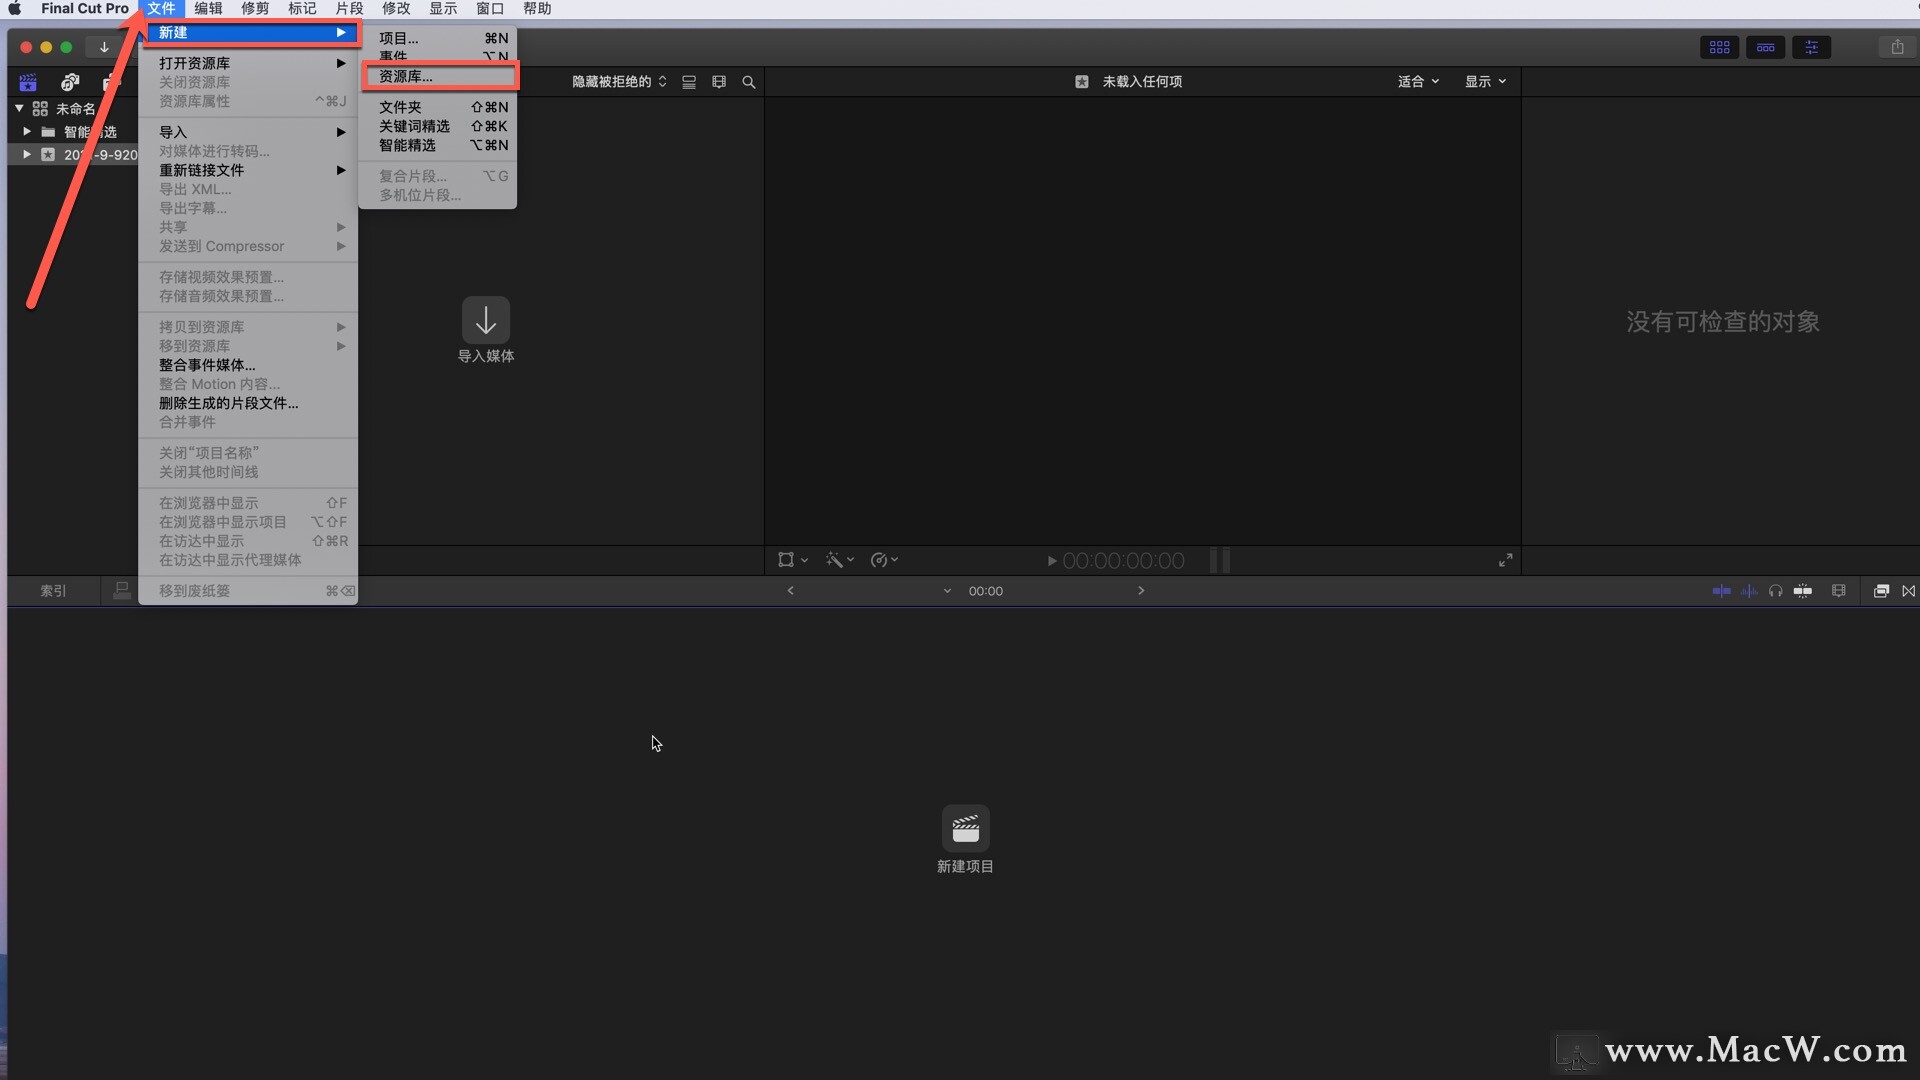Click the Import Media arrow icon
1920x1080 pixels.
click(486, 320)
